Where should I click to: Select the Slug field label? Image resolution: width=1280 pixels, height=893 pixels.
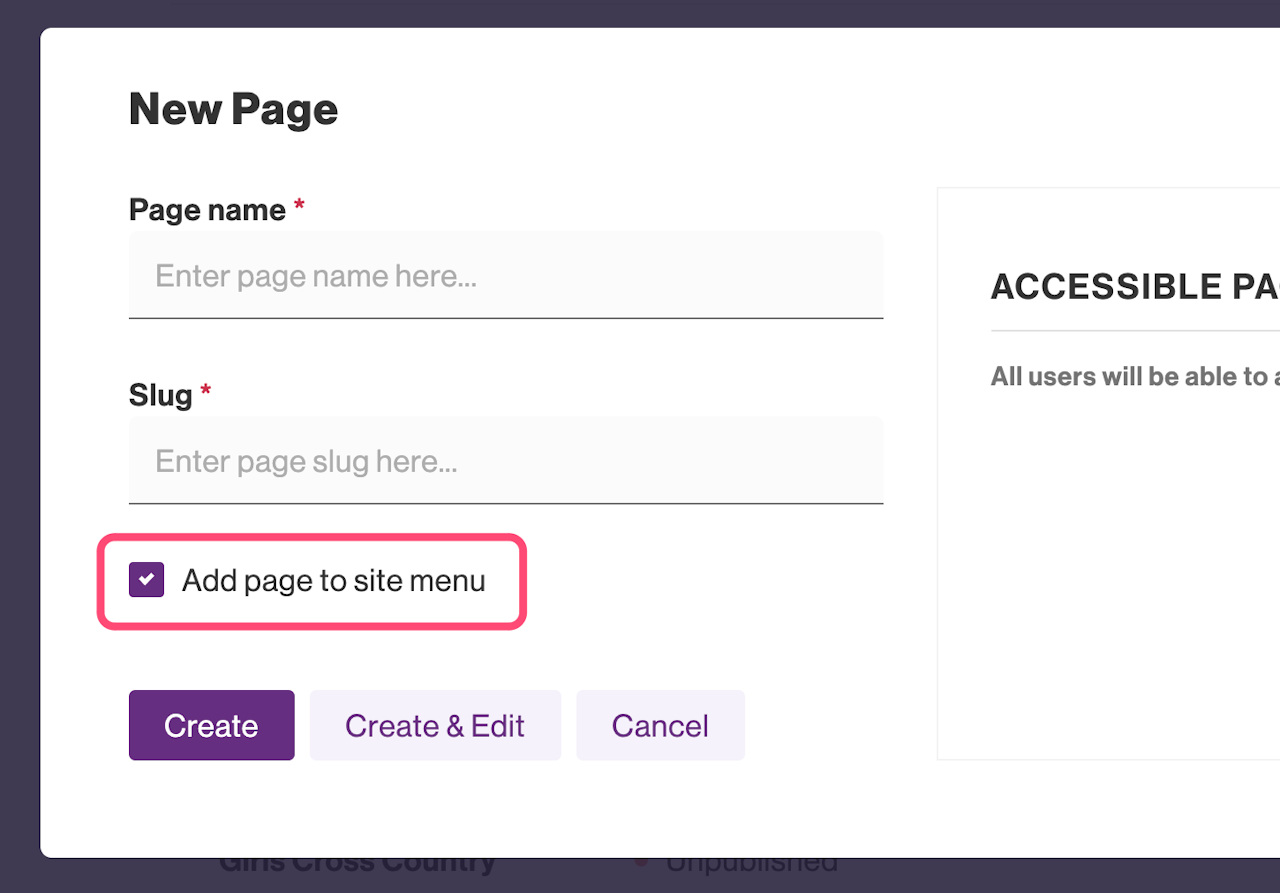tap(160, 395)
